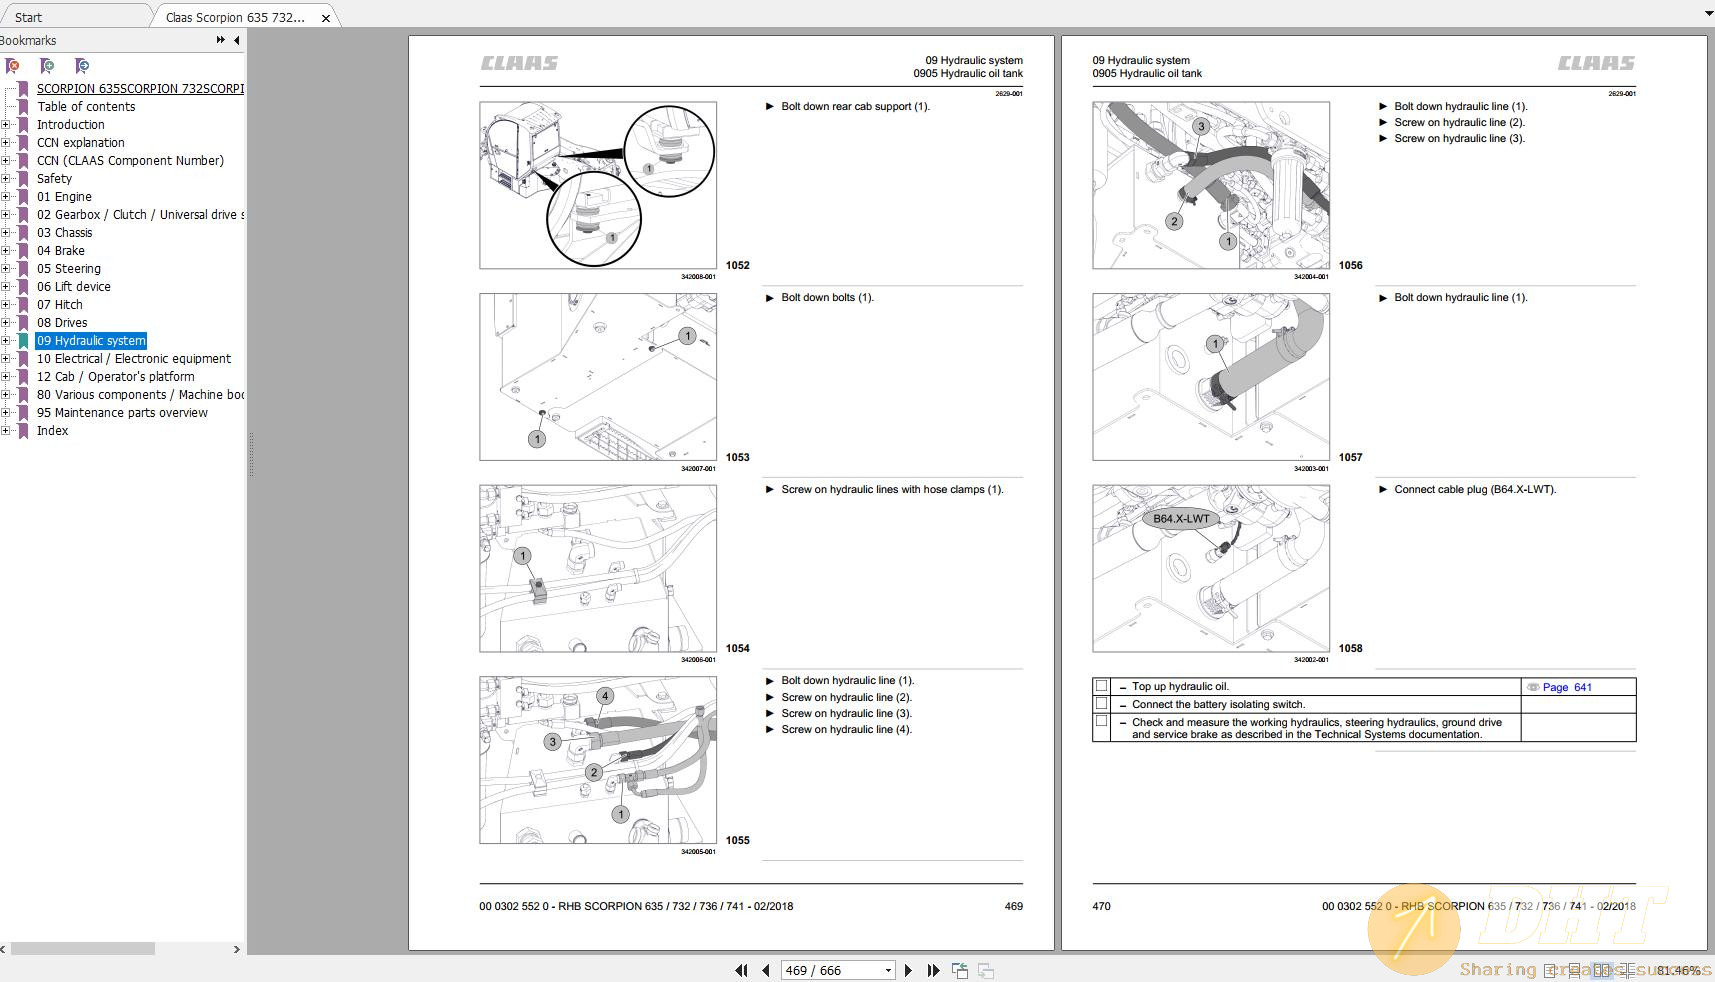1715x982 pixels.
Task: Collapse the Bookmarks panel with the left arrow
Action: coord(237,40)
